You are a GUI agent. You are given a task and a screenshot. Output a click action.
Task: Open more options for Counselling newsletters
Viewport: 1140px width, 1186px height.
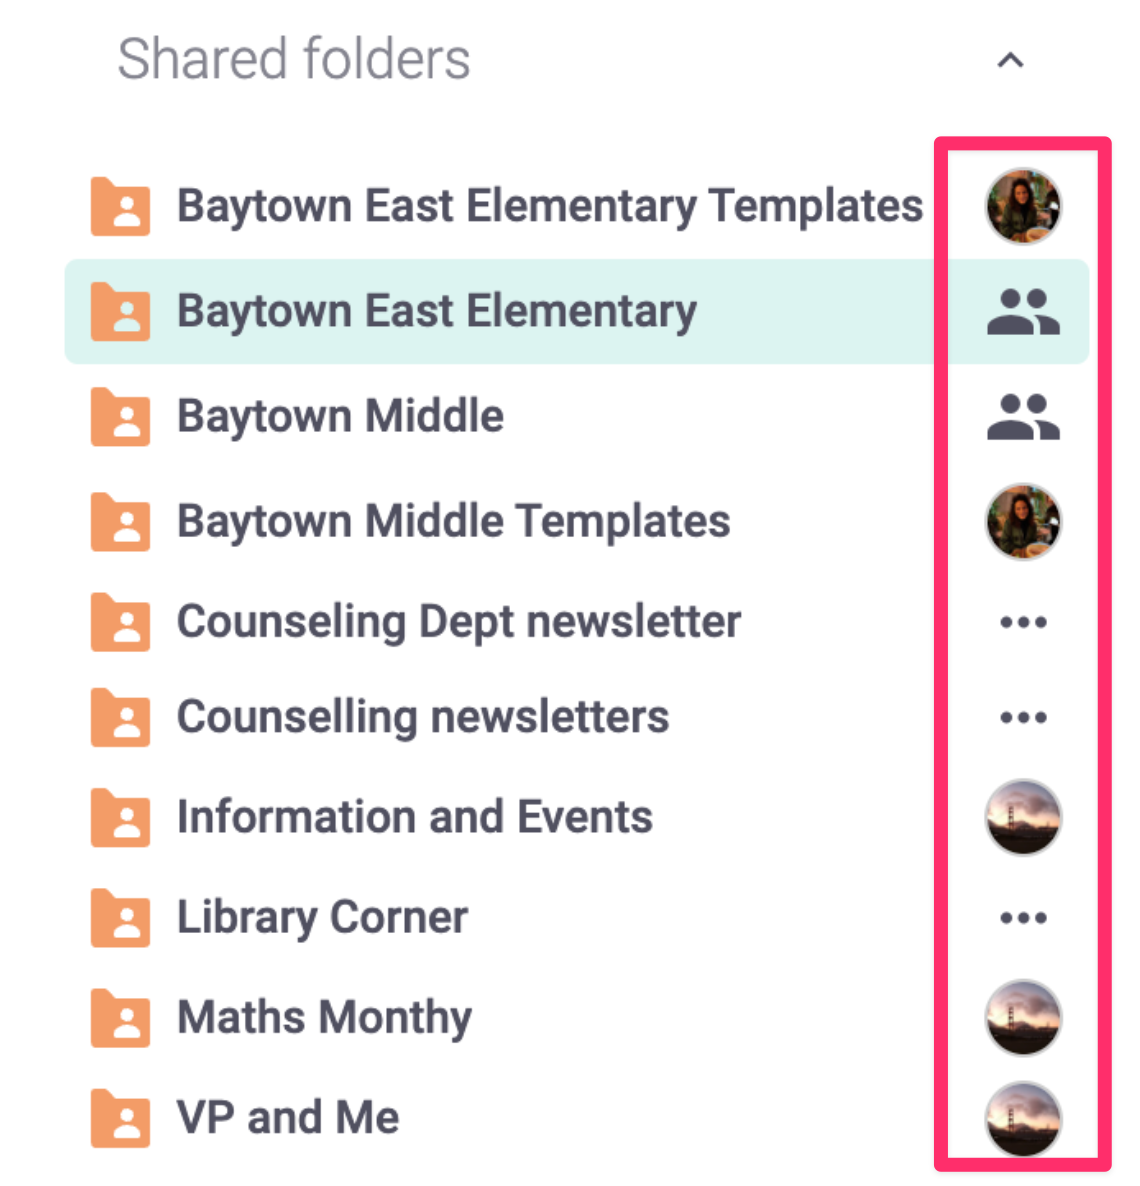click(1023, 717)
